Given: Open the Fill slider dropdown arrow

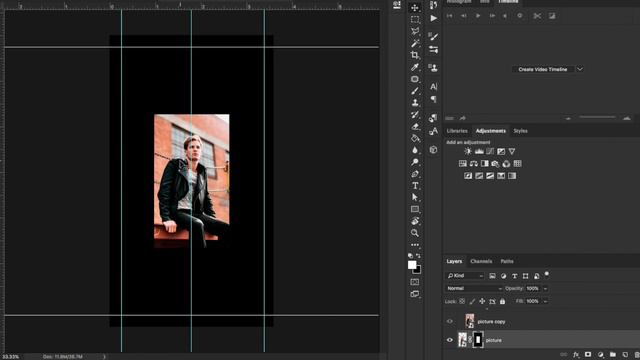Looking at the screenshot, I should 545,301.
